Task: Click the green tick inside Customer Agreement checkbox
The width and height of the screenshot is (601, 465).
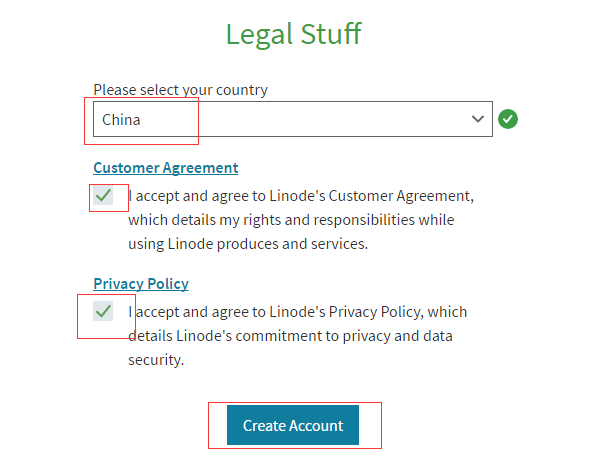Action: [103, 196]
